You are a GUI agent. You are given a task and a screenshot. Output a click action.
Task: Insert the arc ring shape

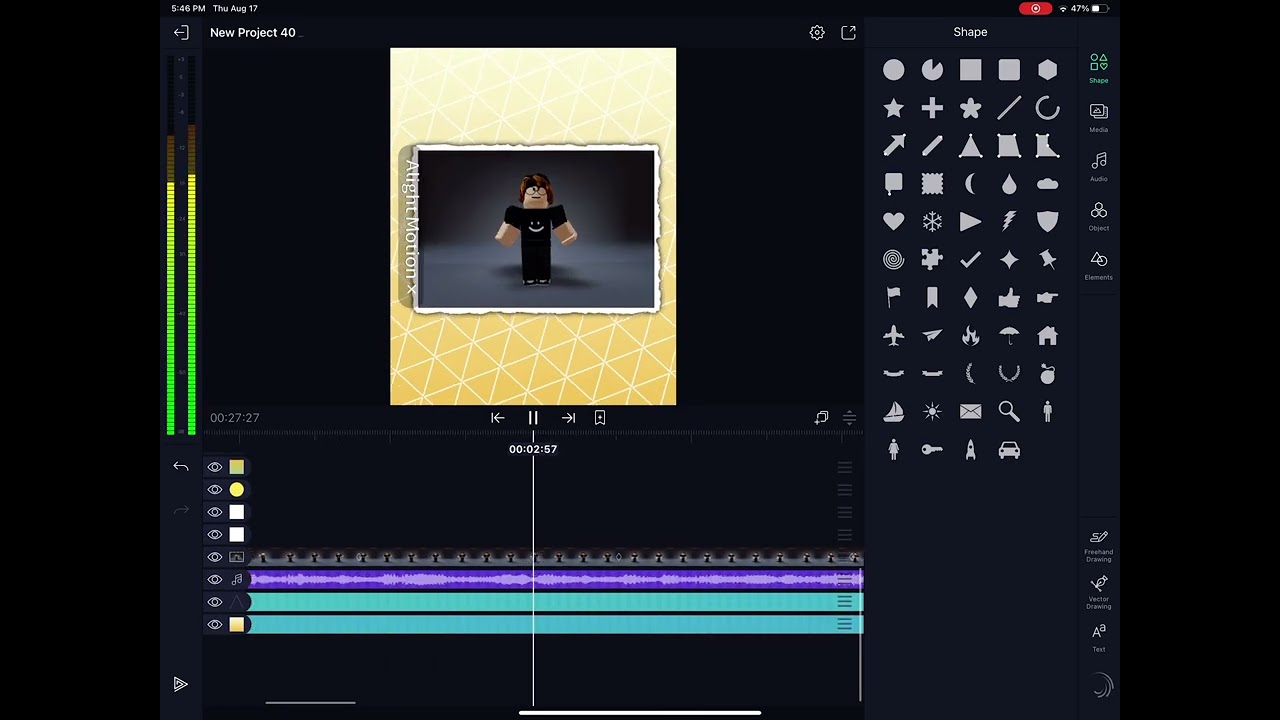click(1047, 108)
